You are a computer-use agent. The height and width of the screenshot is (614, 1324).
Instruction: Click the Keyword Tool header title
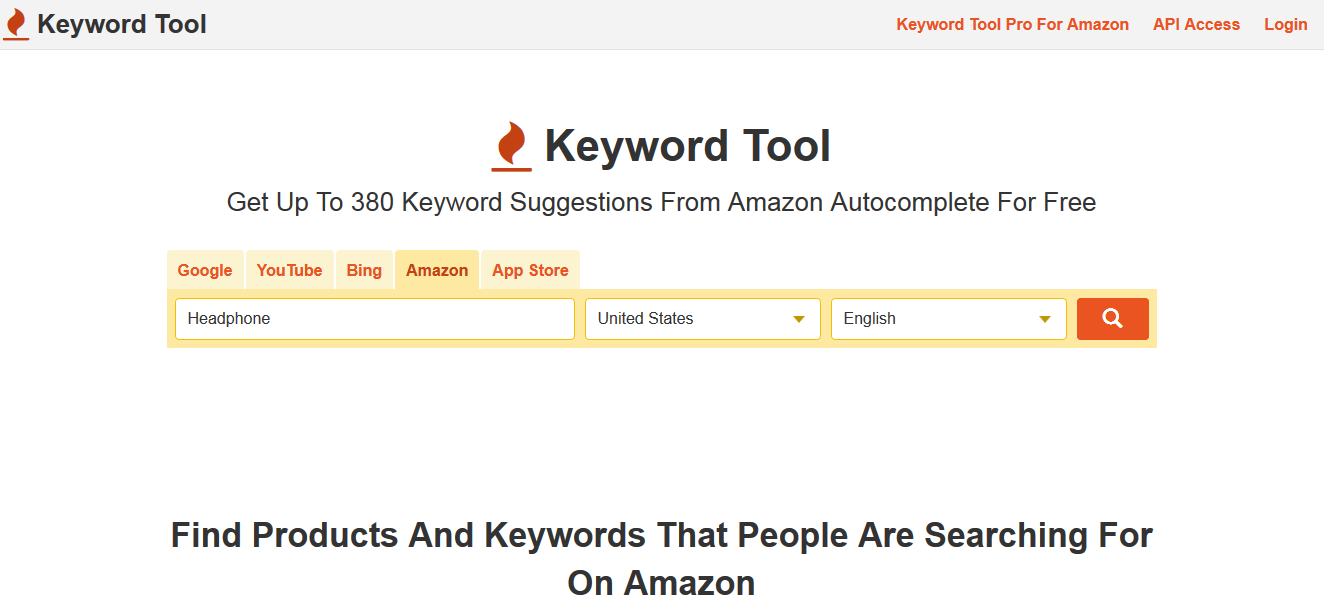pyautogui.click(x=122, y=24)
